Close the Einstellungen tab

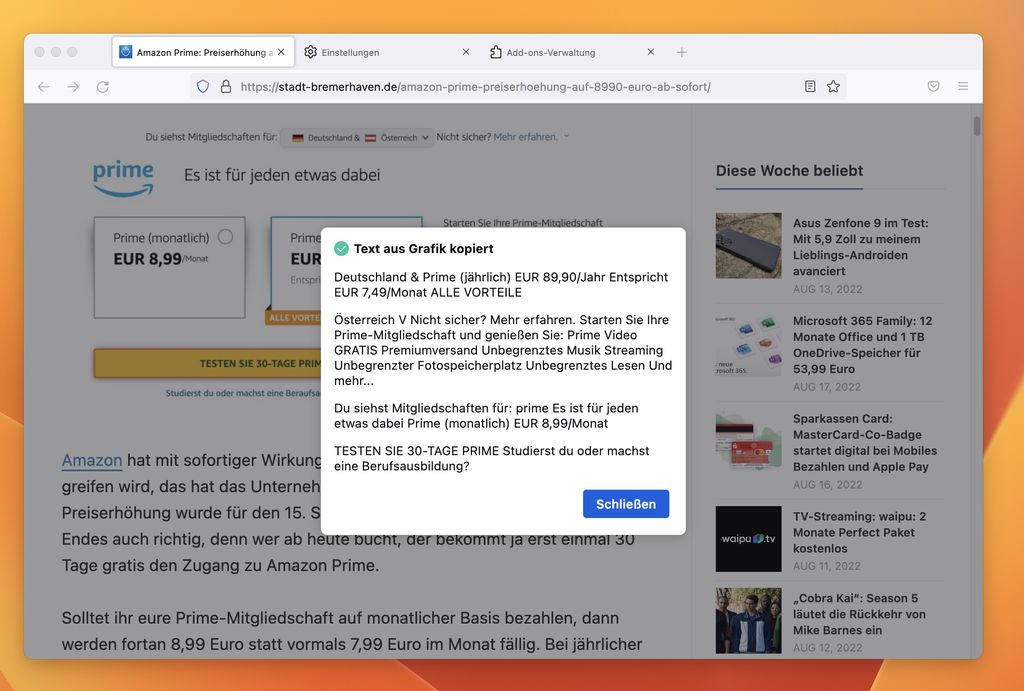coord(465,52)
